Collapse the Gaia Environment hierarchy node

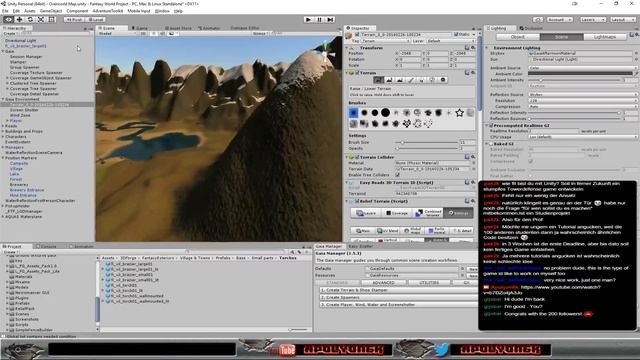(3, 99)
